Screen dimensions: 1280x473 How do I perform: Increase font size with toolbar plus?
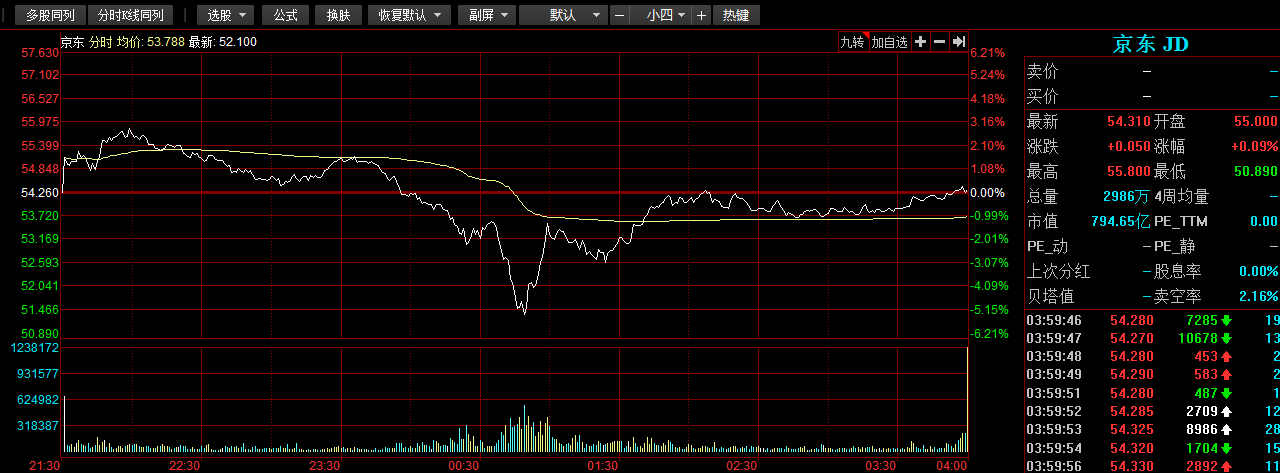click(701, 15)
